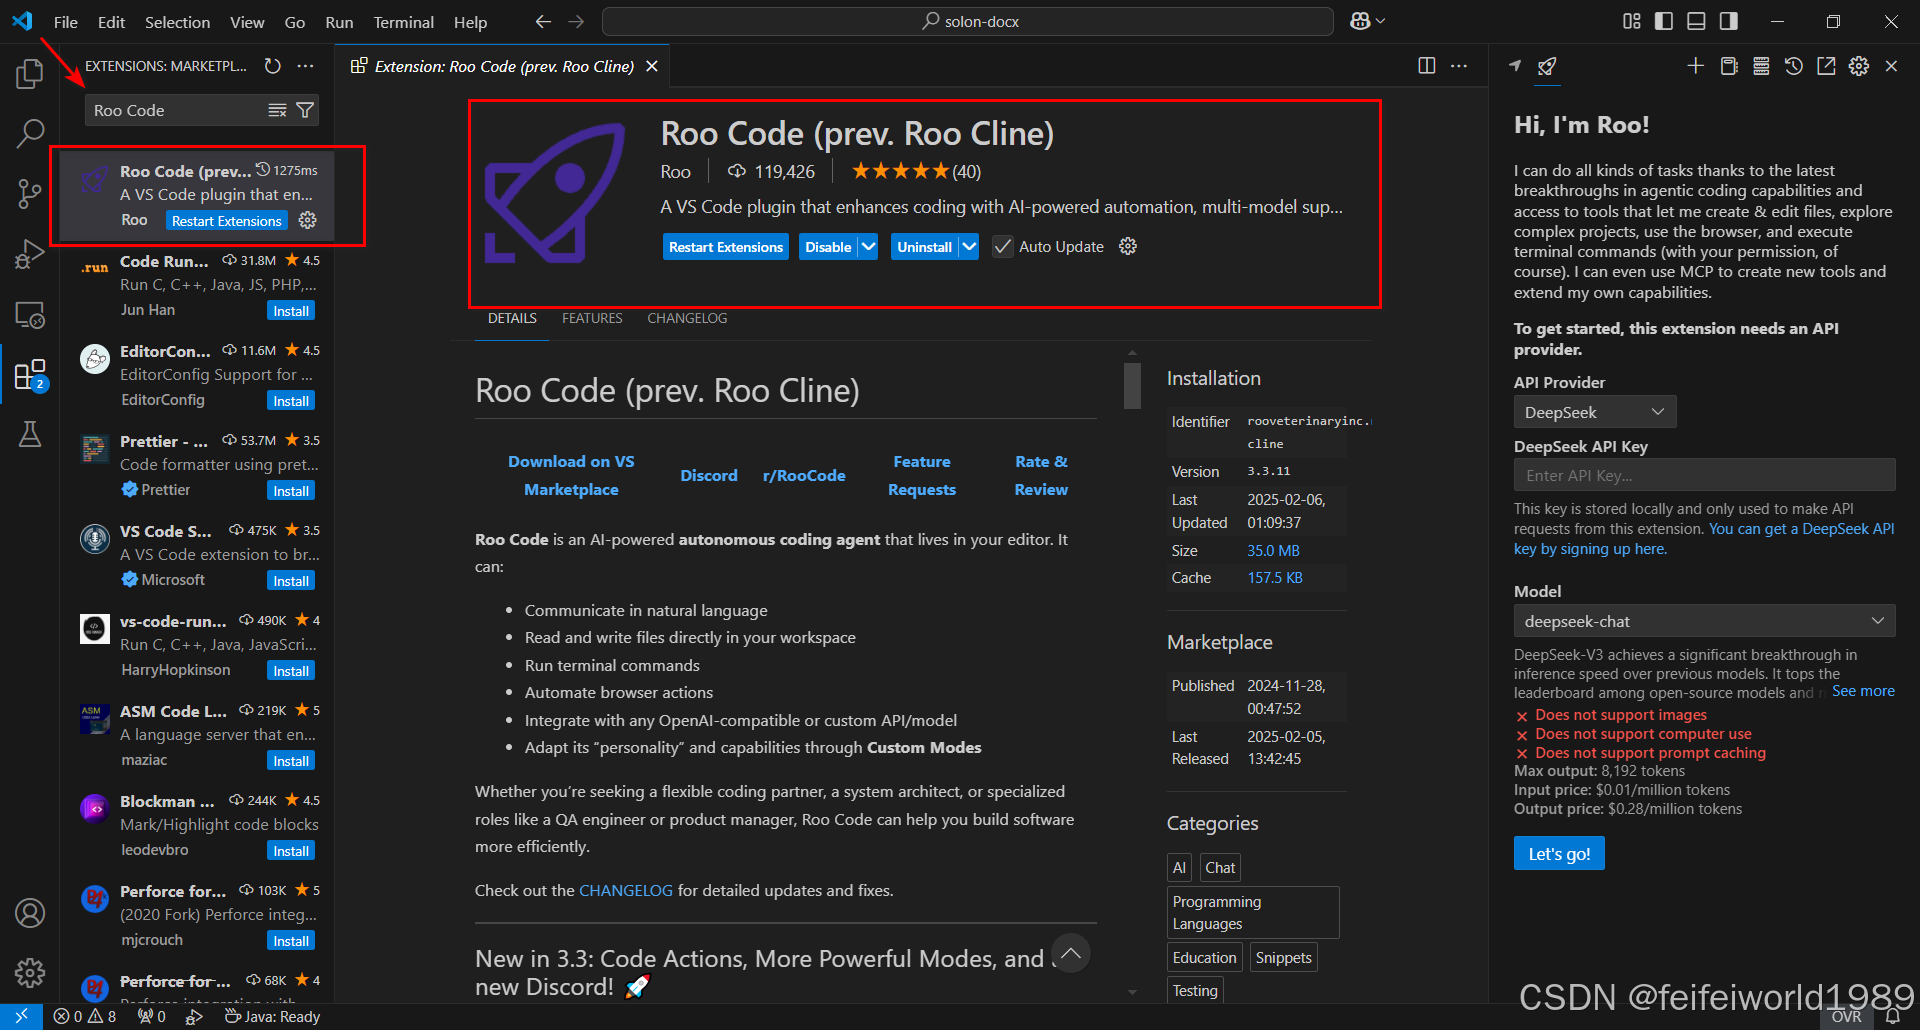Refresh the extensions marketplace list
The height and width of the screenshot is (1030, 1920).
[x=272, y=66]
